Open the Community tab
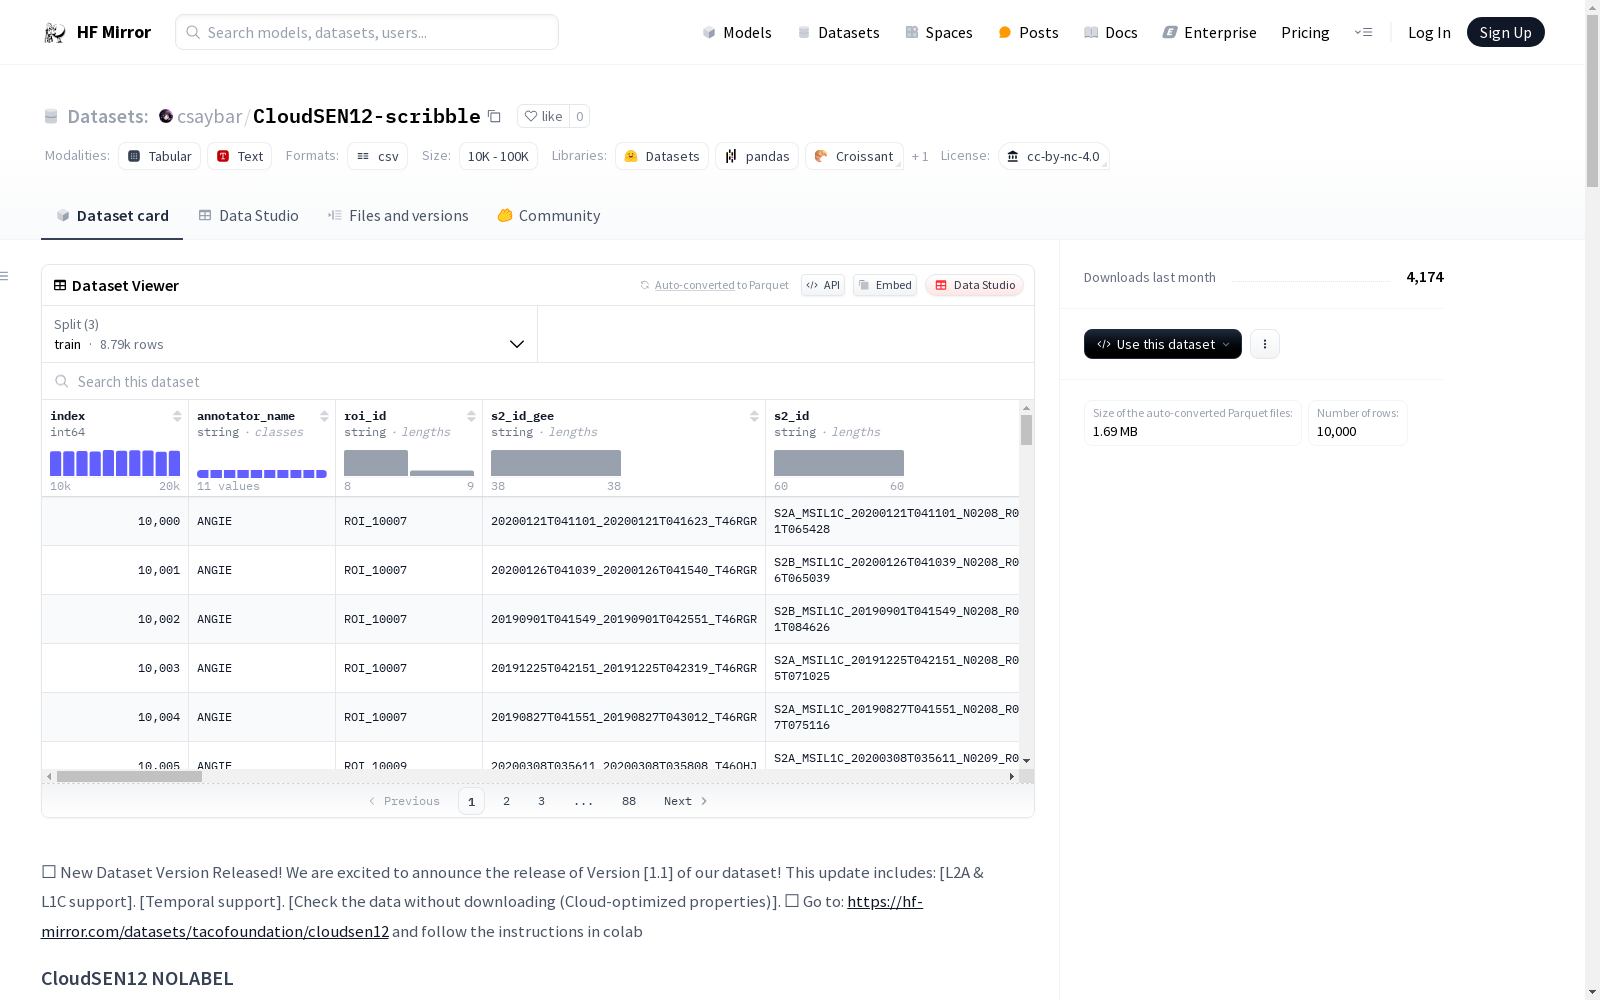Image resolution: width=1600 pixels, height=1000 pixels. [549, 215]
